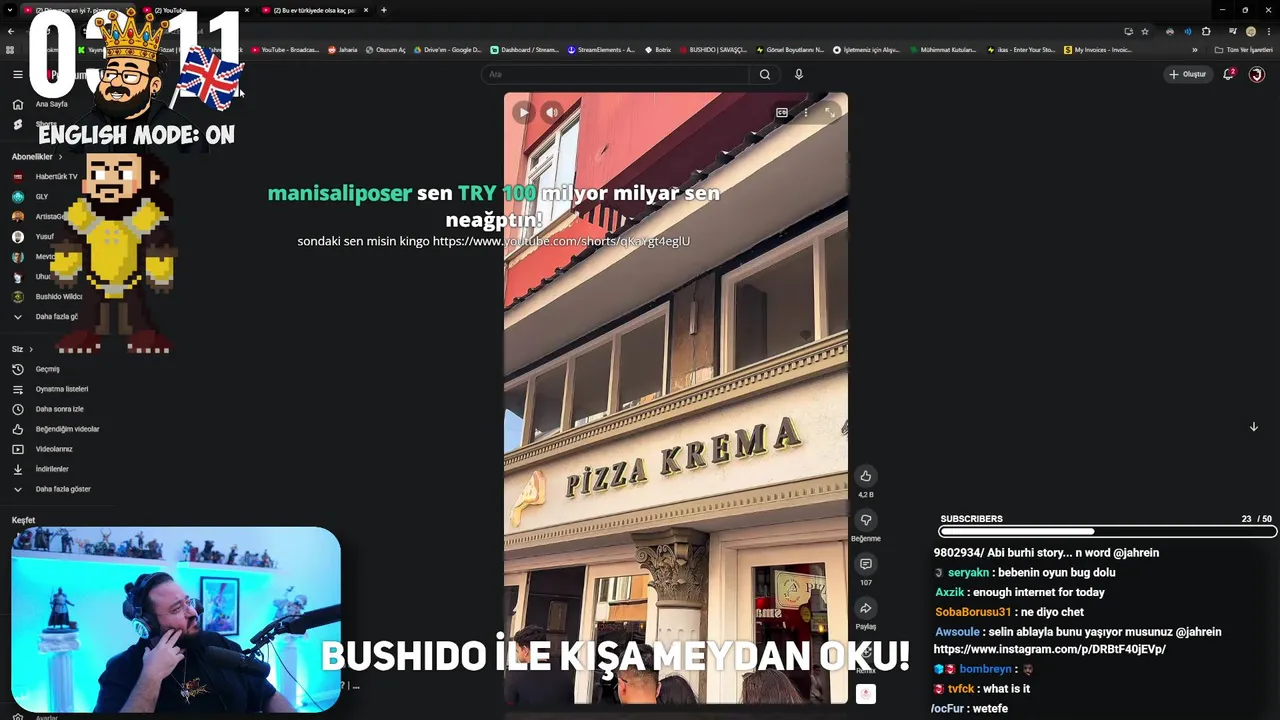
Task: Open a new browser tab
Action: [x=384, y=10]
